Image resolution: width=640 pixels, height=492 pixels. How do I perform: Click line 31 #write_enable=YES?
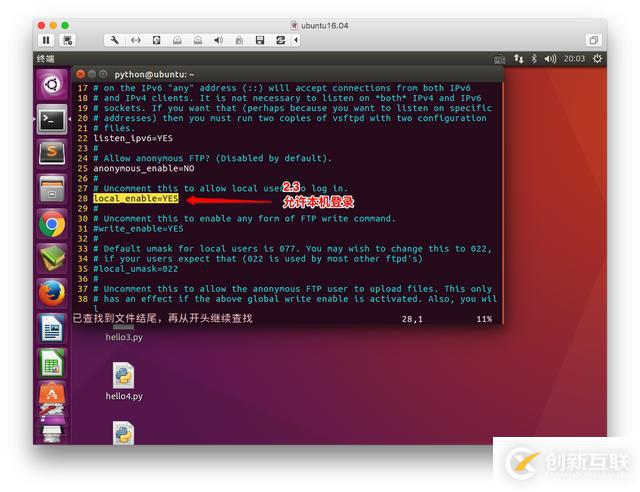(x=138, y=229)
